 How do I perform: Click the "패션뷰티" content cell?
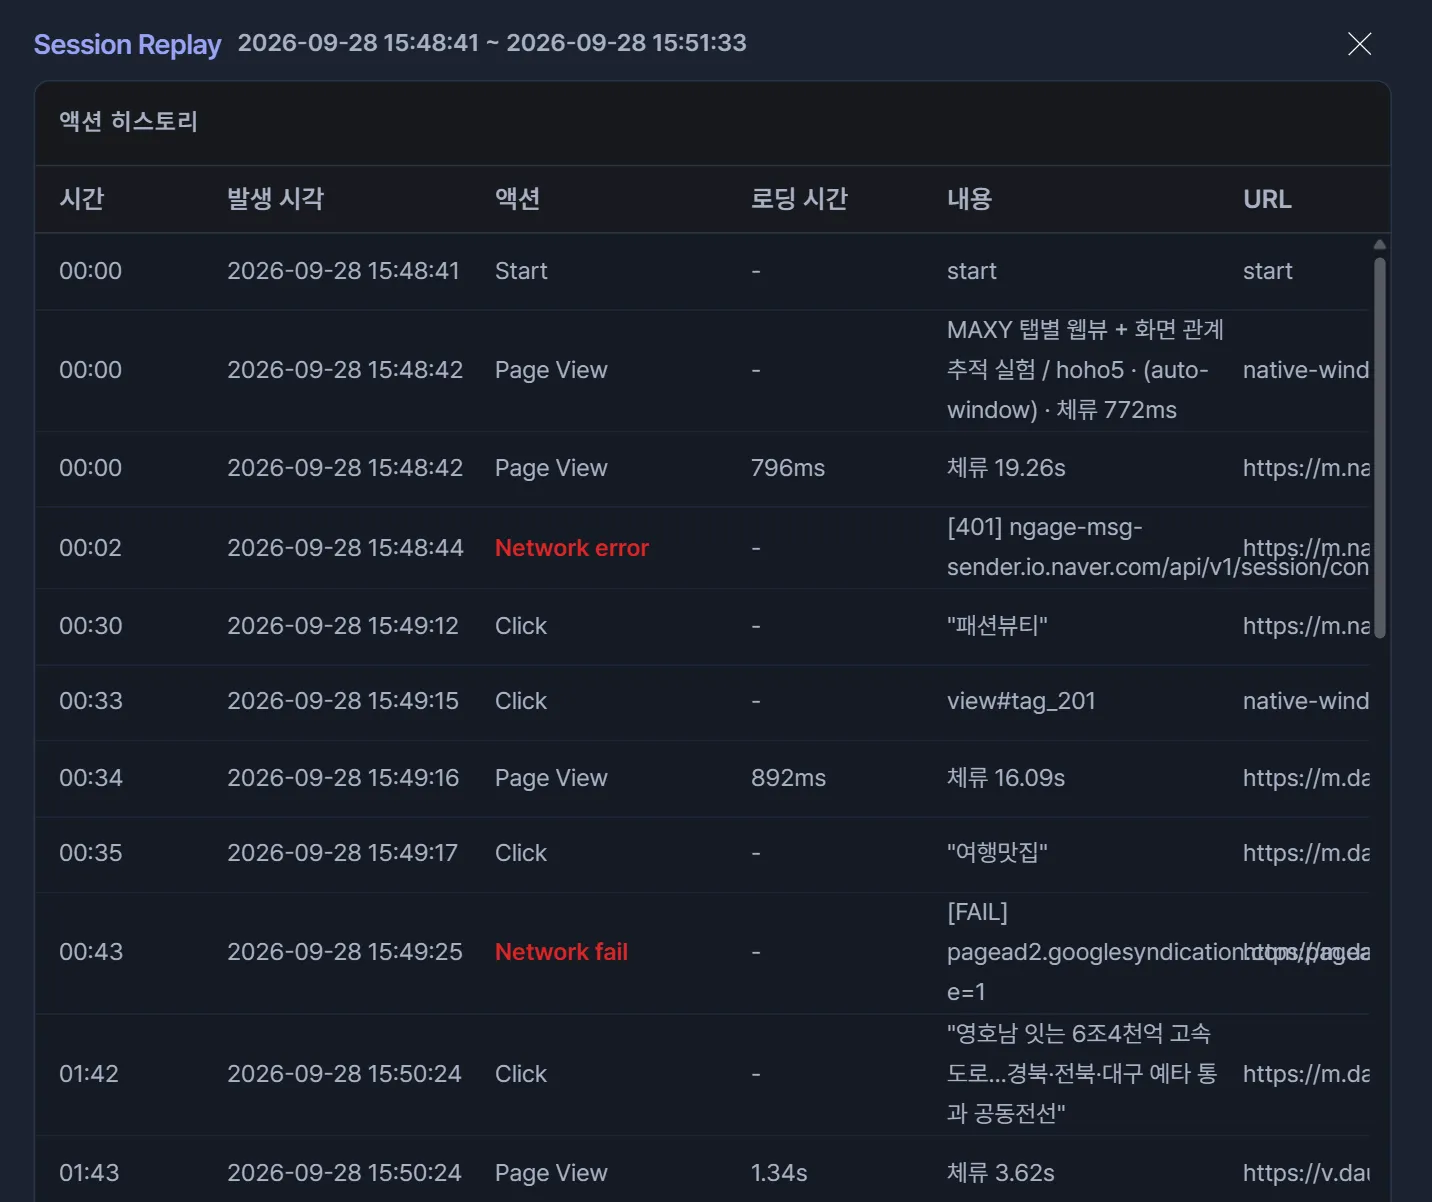(997, 626)
